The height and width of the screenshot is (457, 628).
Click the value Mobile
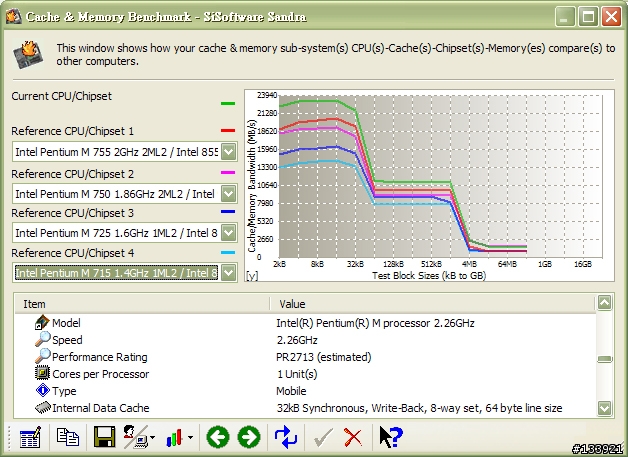click(291, 391)
